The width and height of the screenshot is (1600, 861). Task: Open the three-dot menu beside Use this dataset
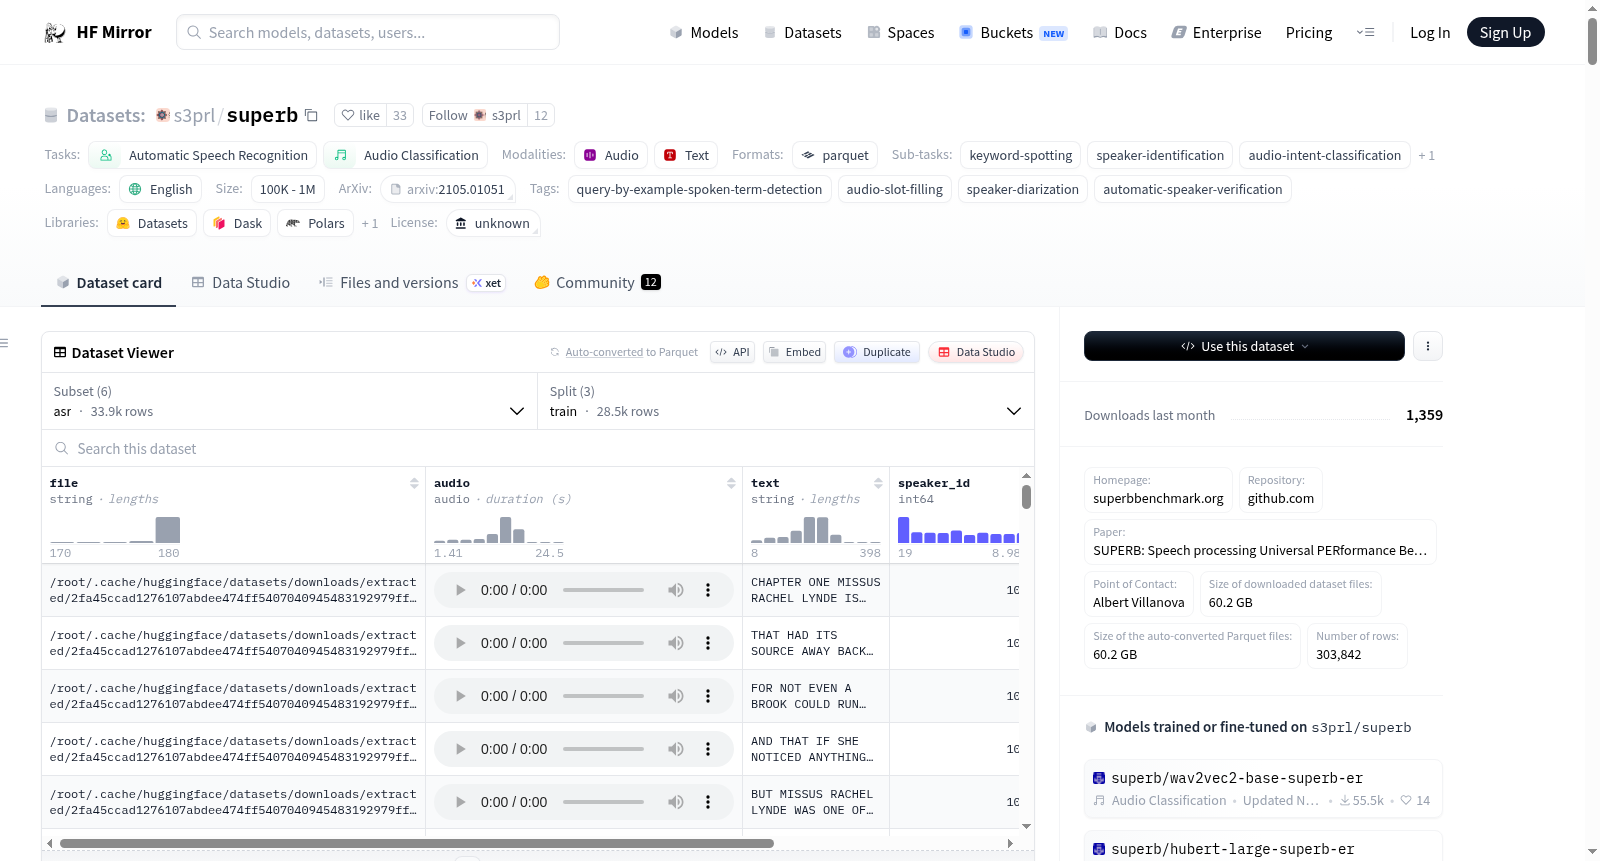1428,346
